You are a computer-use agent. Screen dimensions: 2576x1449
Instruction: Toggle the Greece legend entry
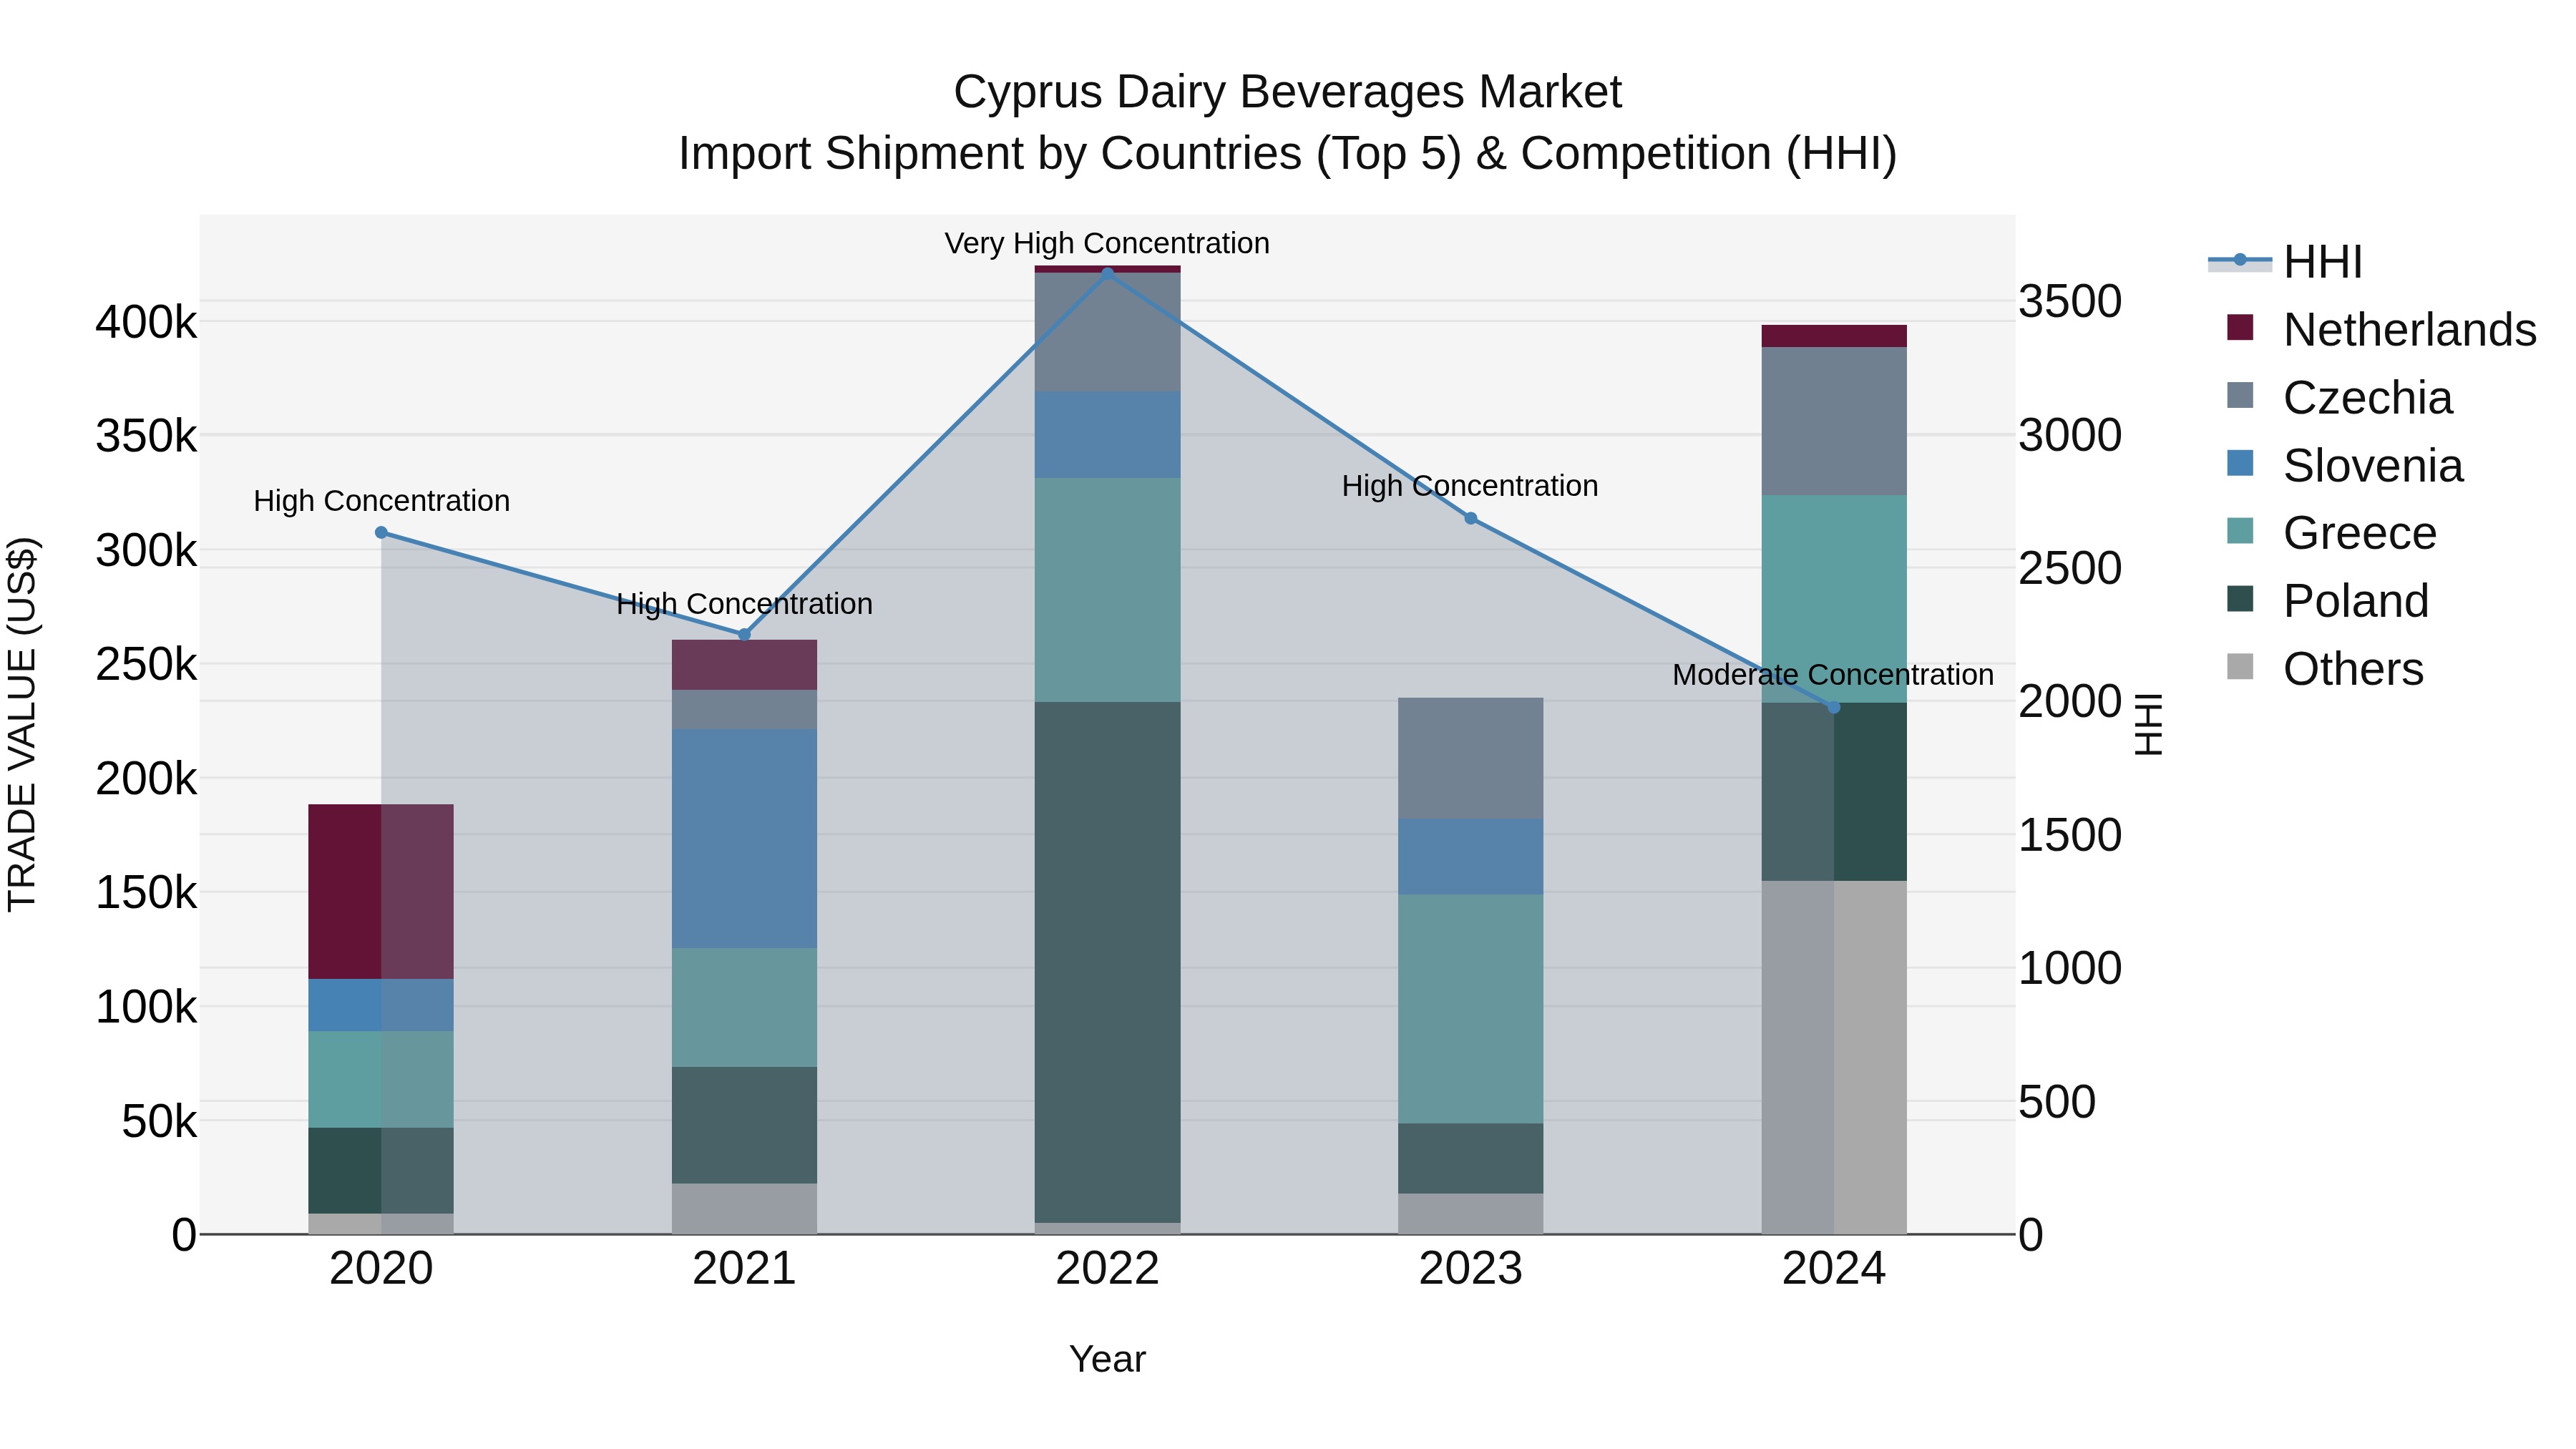coord(2331,533)
